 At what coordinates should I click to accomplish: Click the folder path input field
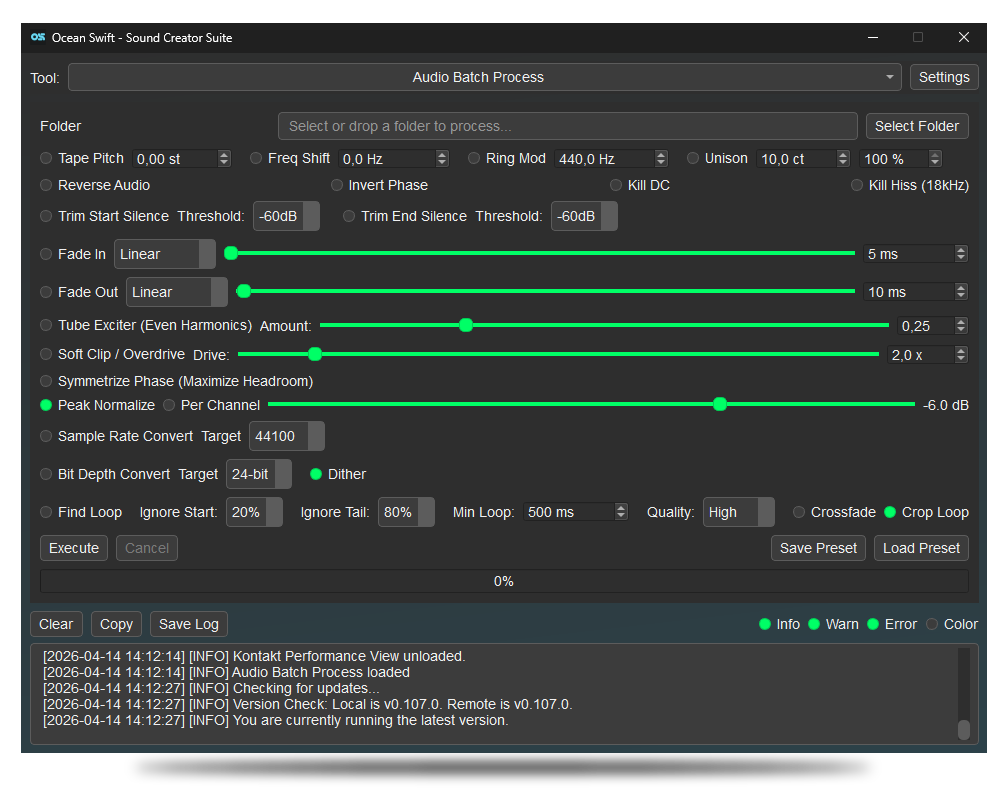(567, 126)
